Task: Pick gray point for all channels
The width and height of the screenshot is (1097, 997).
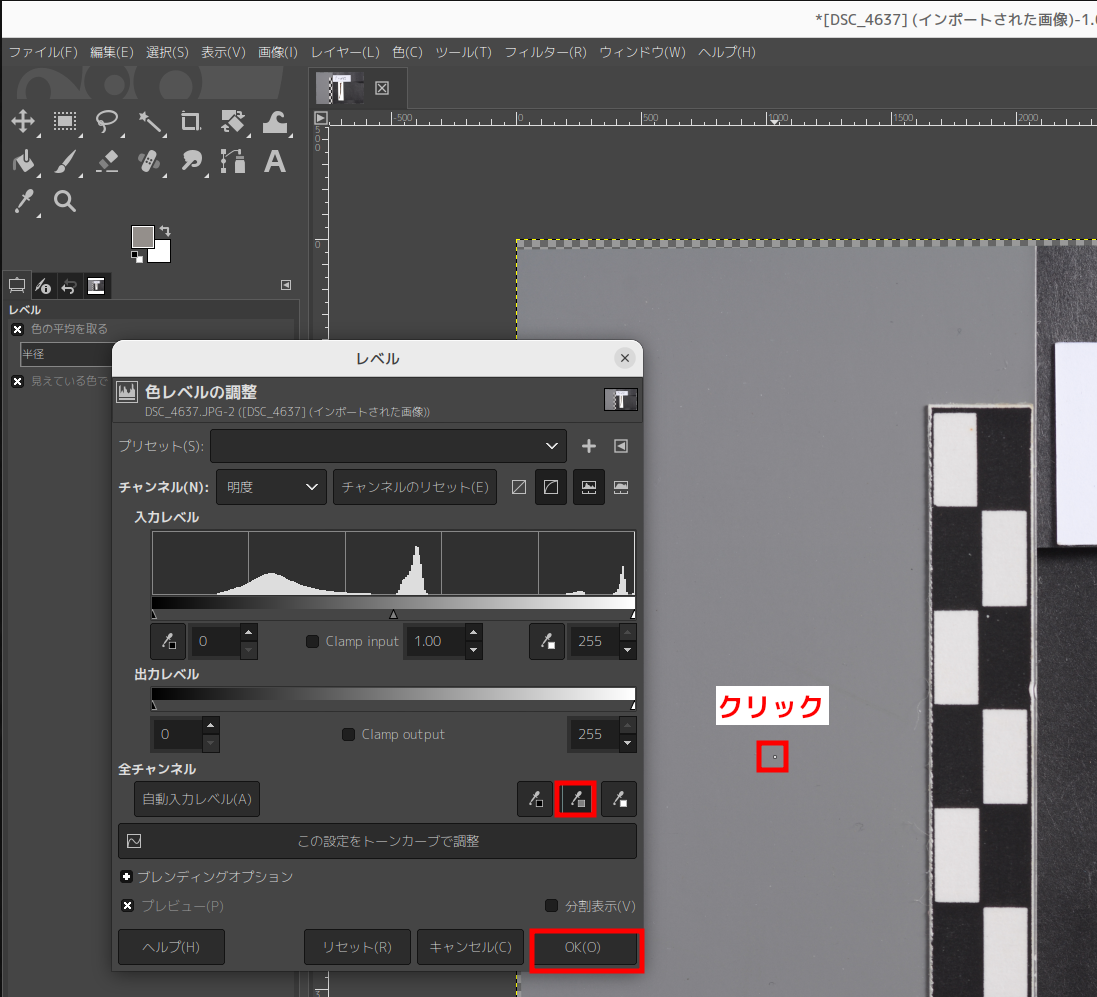Action: coord(576,799)
